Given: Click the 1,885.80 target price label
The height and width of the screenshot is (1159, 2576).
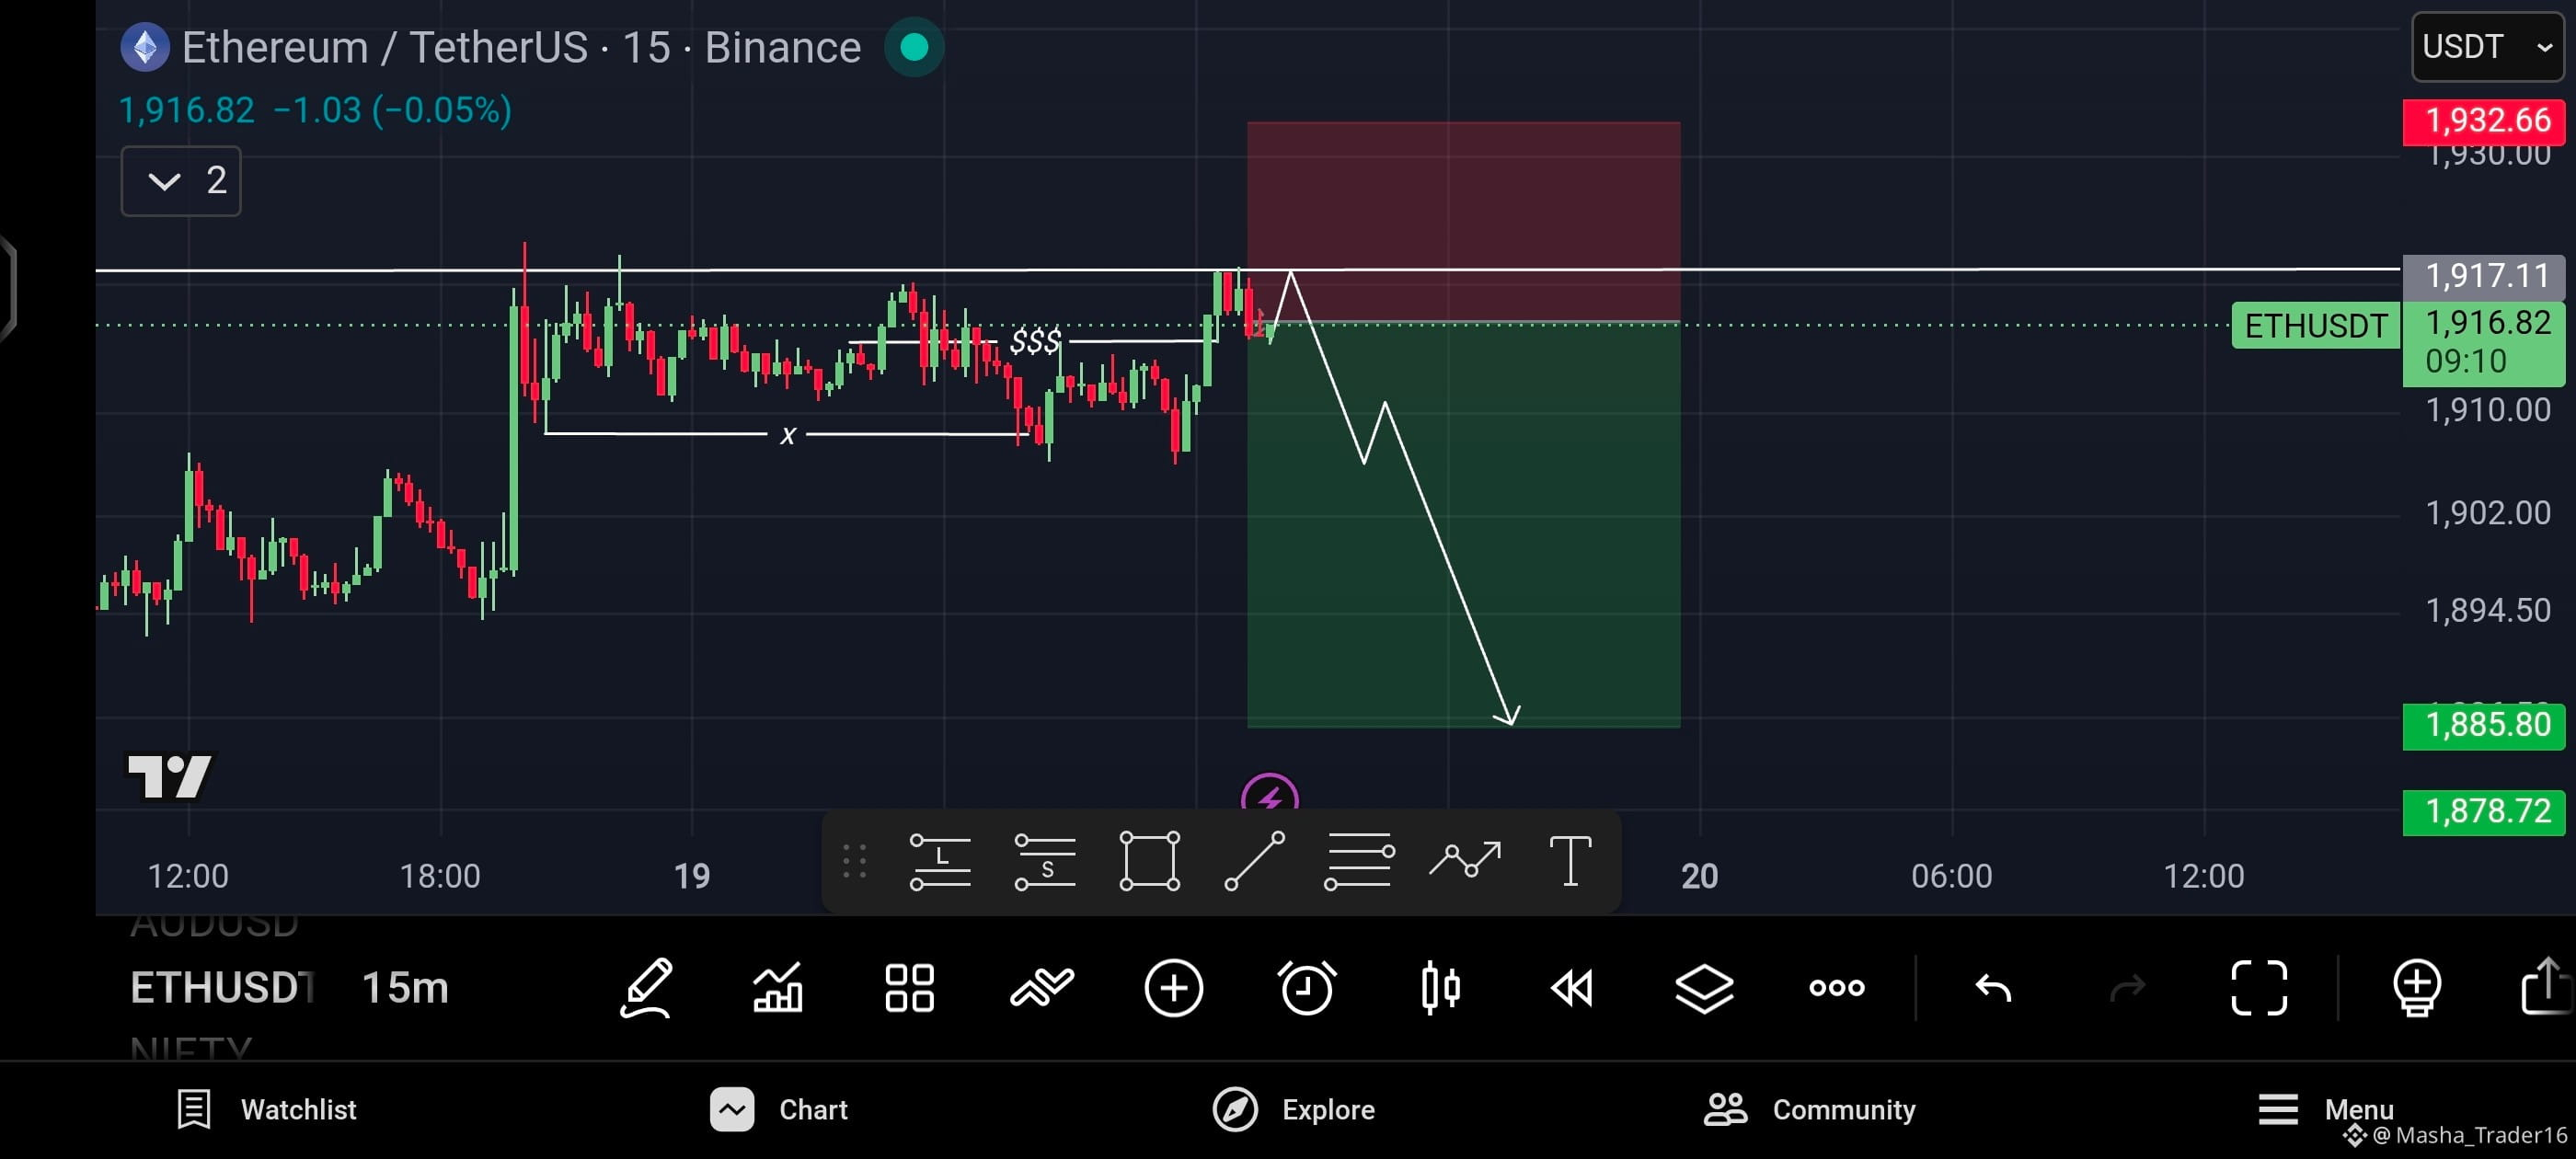Looking at the screenshot, I should pyautogui.click(x=2484, y=725).
